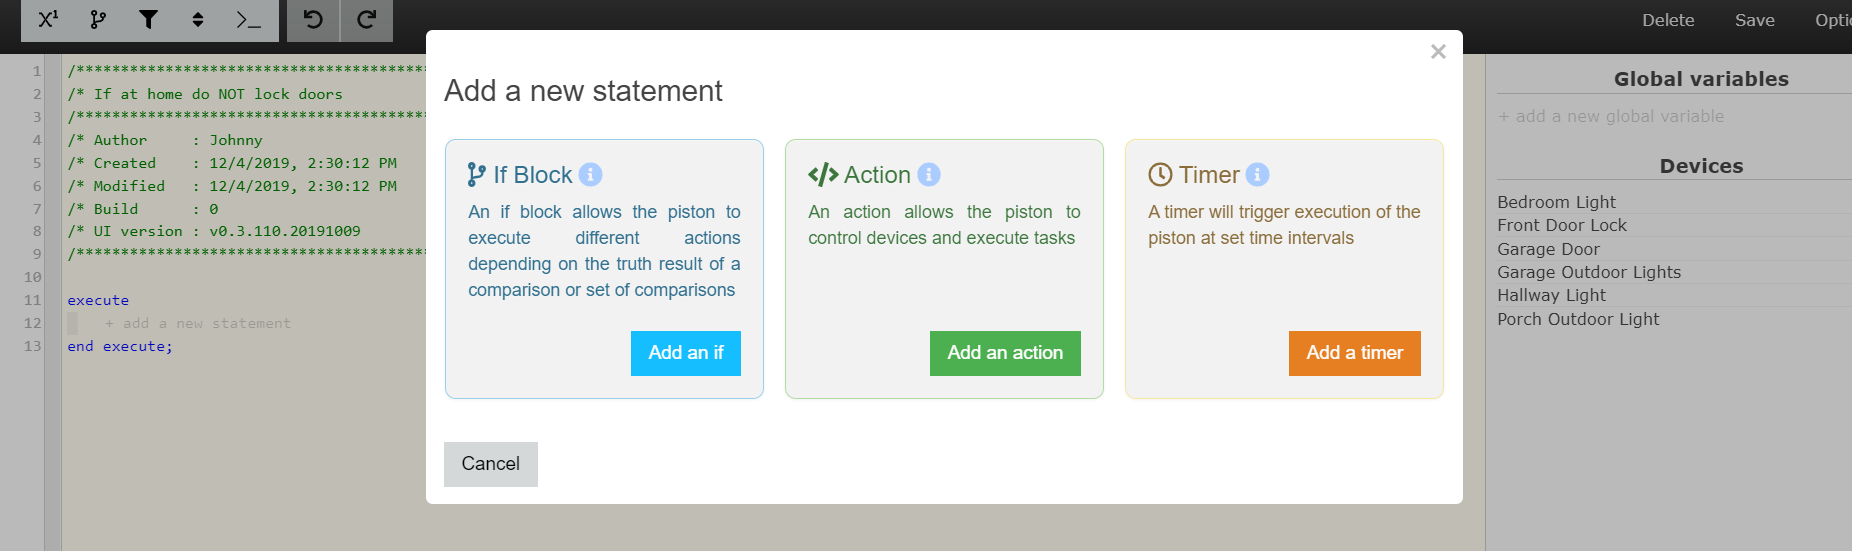Viewport: 1852px width, 551px height.
Task: Select Front Door Lock device
Action: [x=1562, y=225]
